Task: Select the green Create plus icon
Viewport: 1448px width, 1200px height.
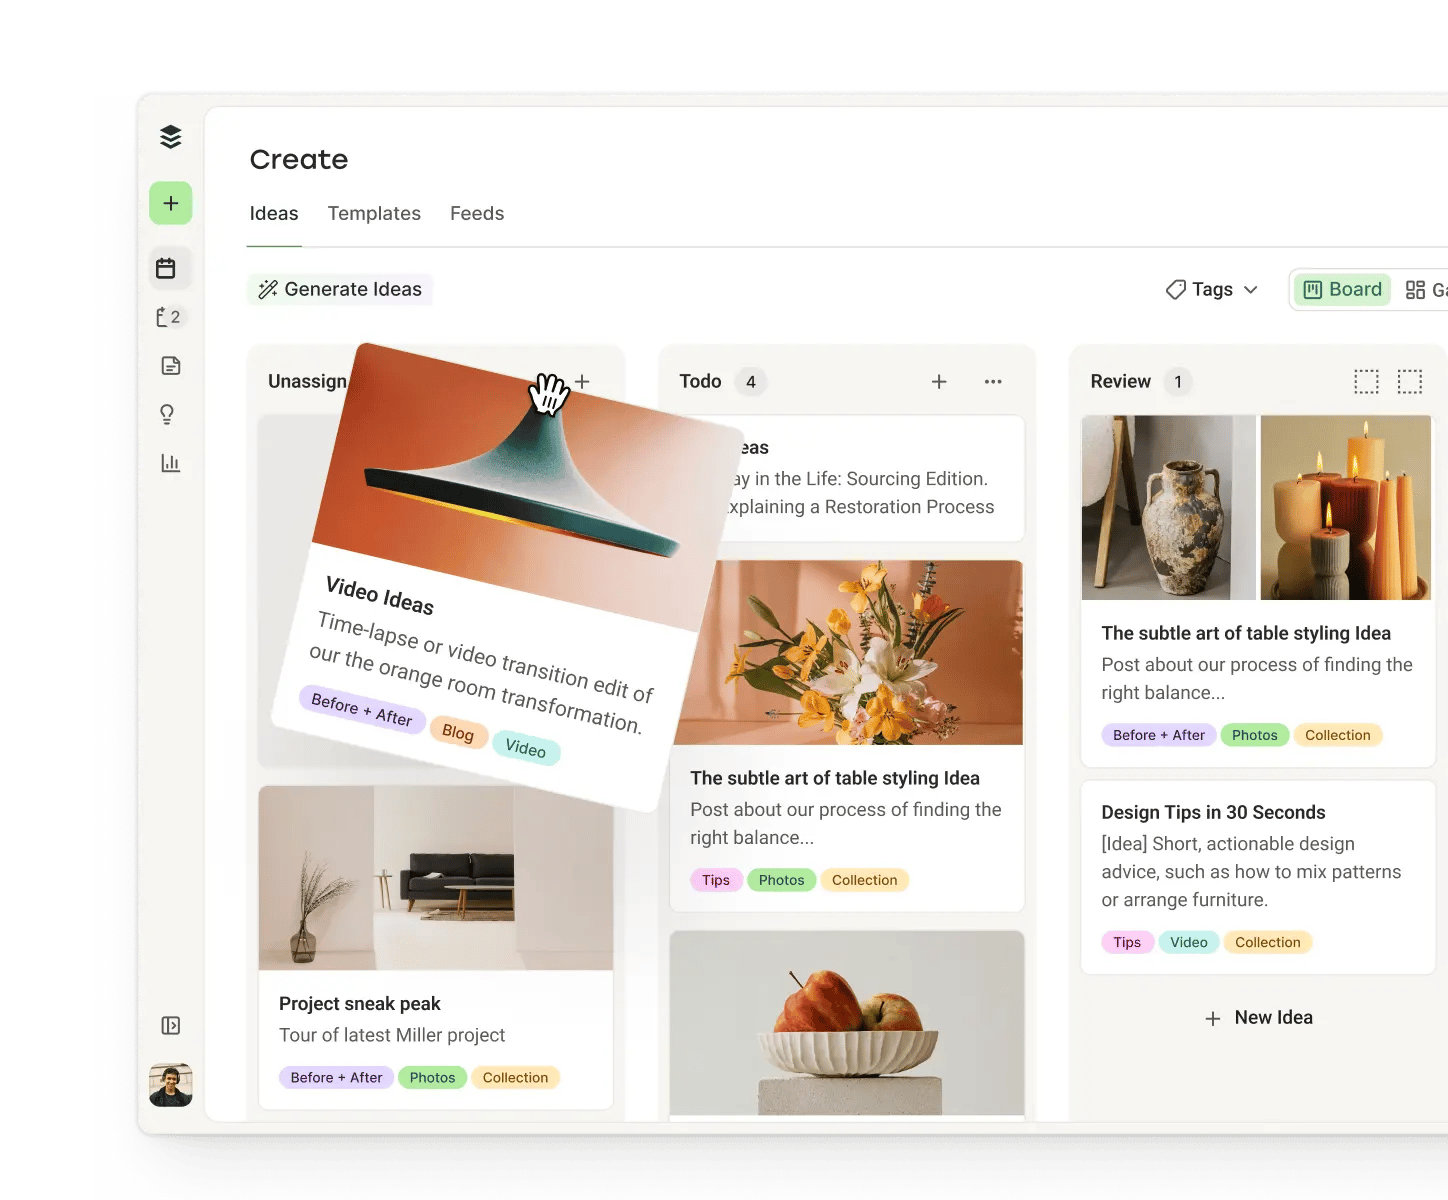Action: click(x=170, y=203)
